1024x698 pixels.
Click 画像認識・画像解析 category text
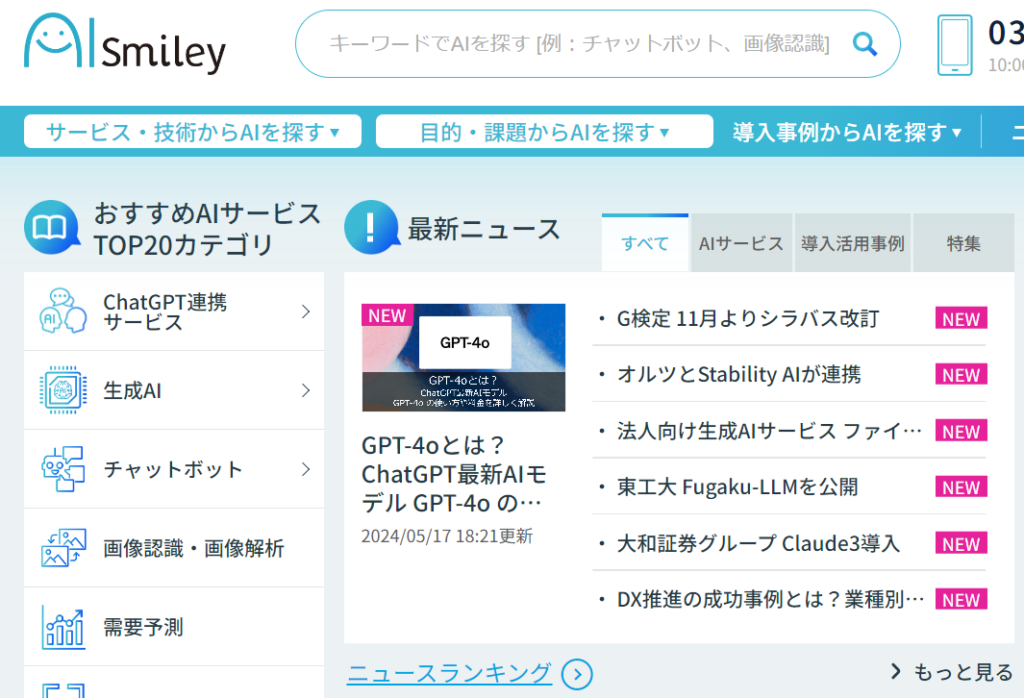coord(194,548)
